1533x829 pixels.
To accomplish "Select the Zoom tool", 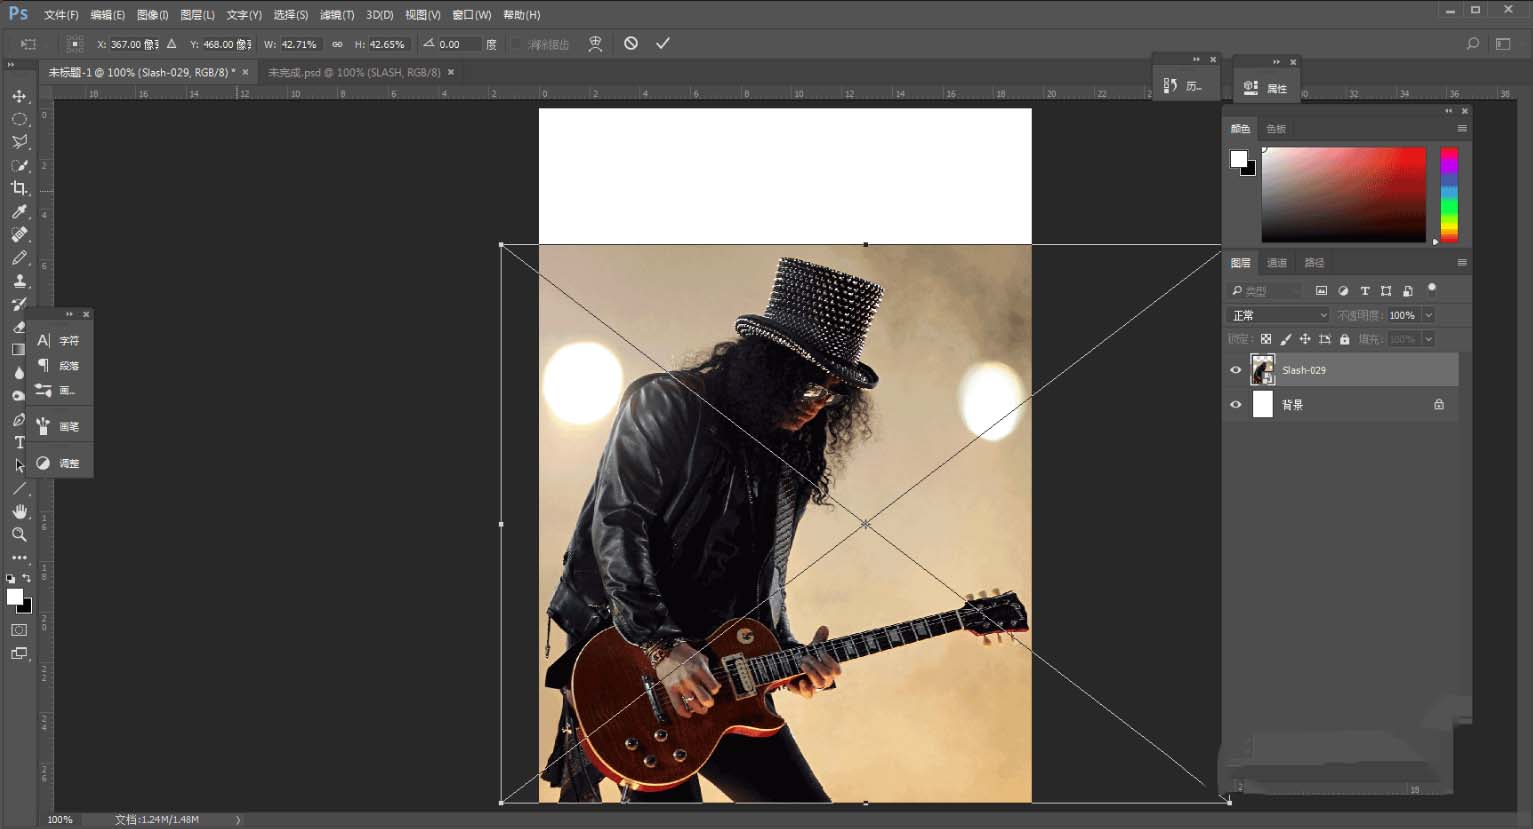I will tap(19, 535).
